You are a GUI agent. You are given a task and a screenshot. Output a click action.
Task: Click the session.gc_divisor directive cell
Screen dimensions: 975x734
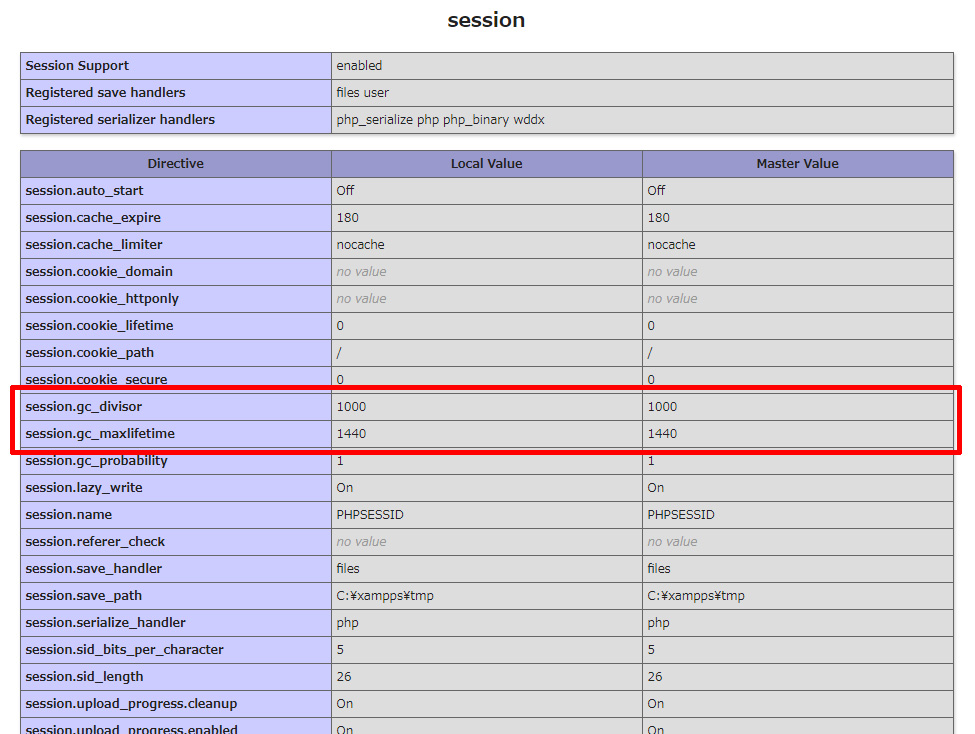(84, 407)
